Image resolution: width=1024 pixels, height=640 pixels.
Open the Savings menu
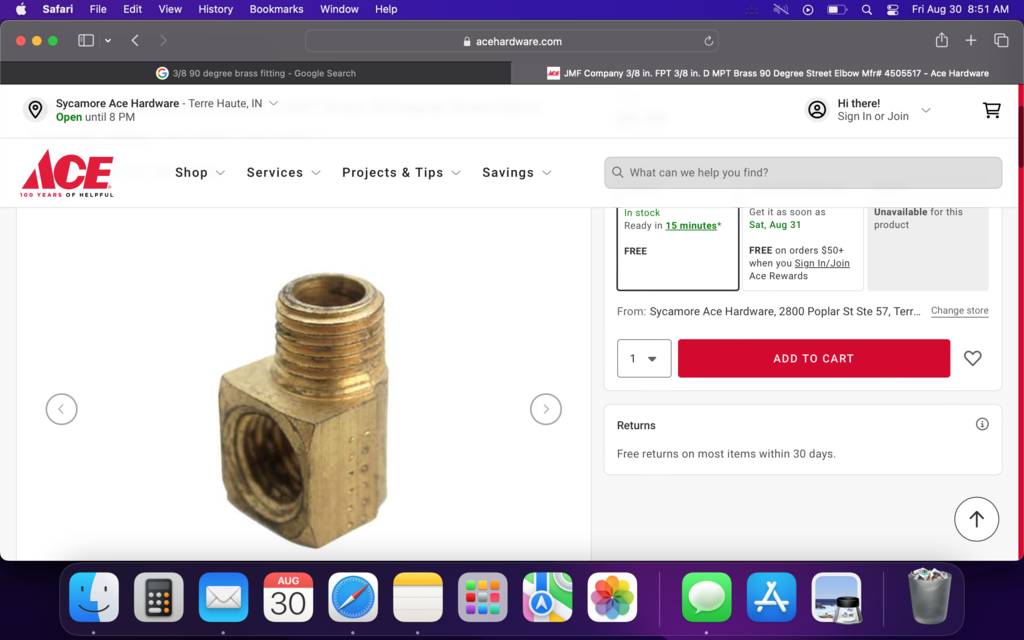coord(516,173)
